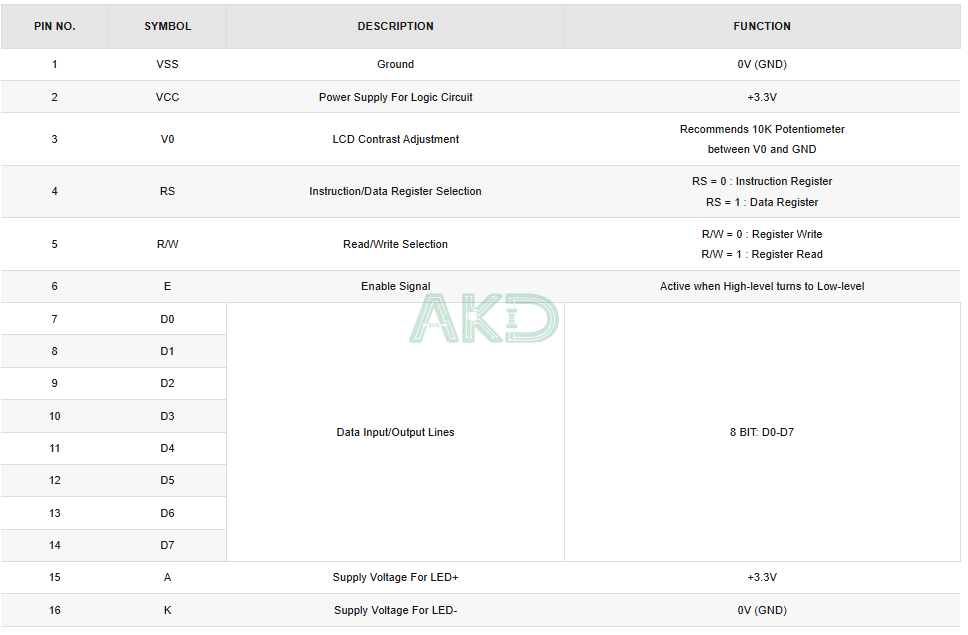Select the Supply Voltage For LED- cell
Viewport: 968px width, 635px height.
click(x=396, y=610)
